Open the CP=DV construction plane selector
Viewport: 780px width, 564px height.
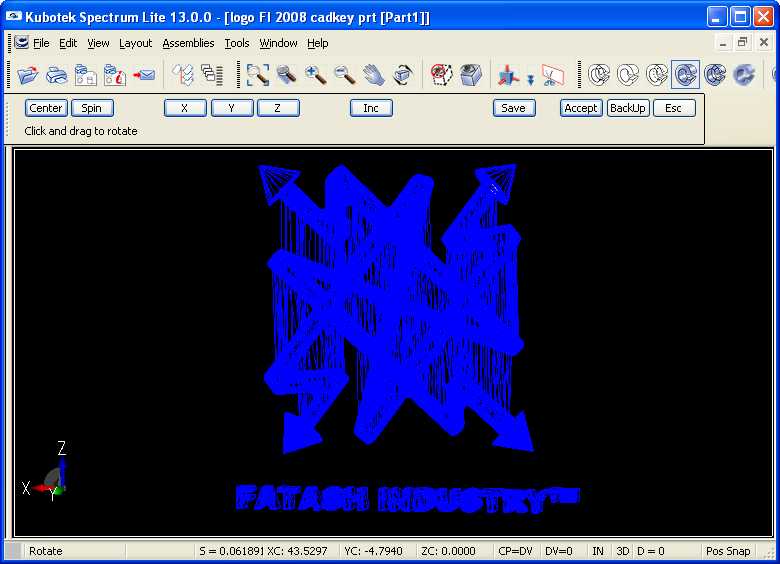click(x=518, y=551)
